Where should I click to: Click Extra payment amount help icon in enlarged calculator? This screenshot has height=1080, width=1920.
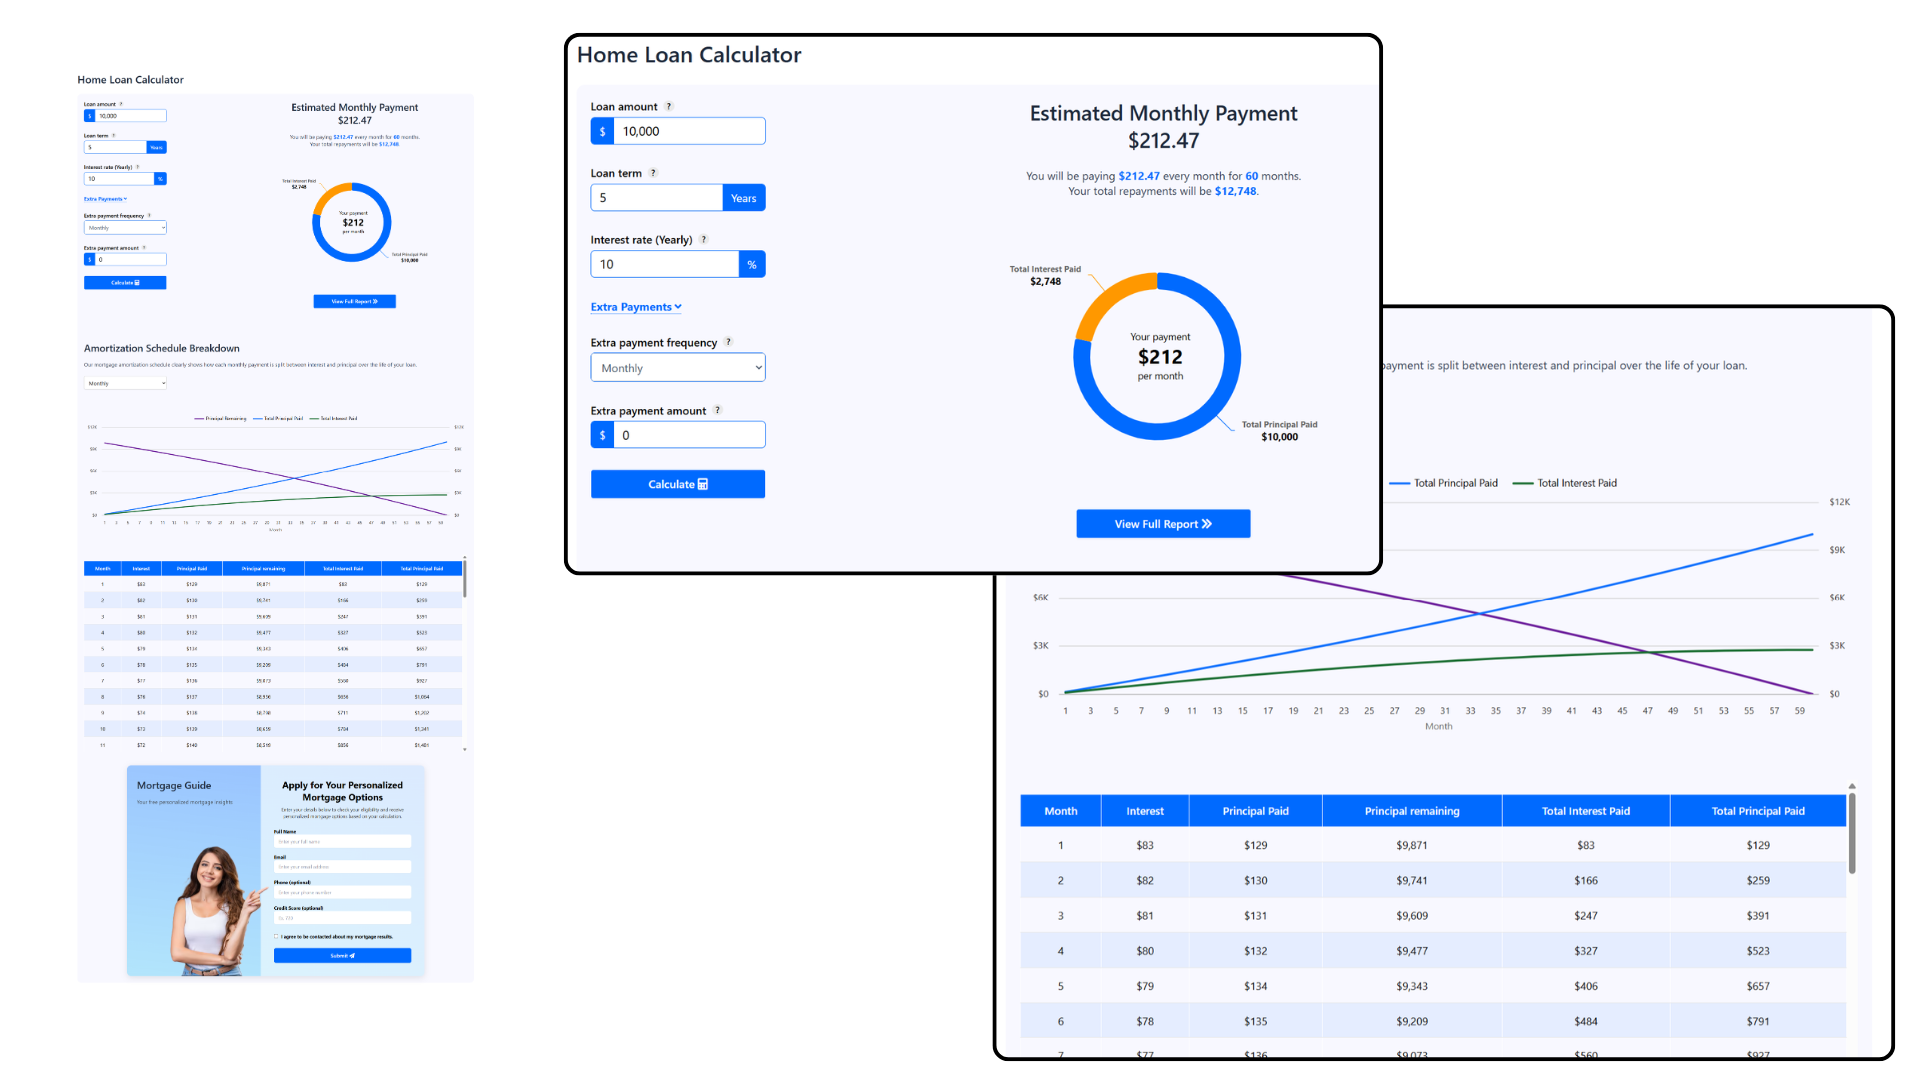click(x=717, y=410)
